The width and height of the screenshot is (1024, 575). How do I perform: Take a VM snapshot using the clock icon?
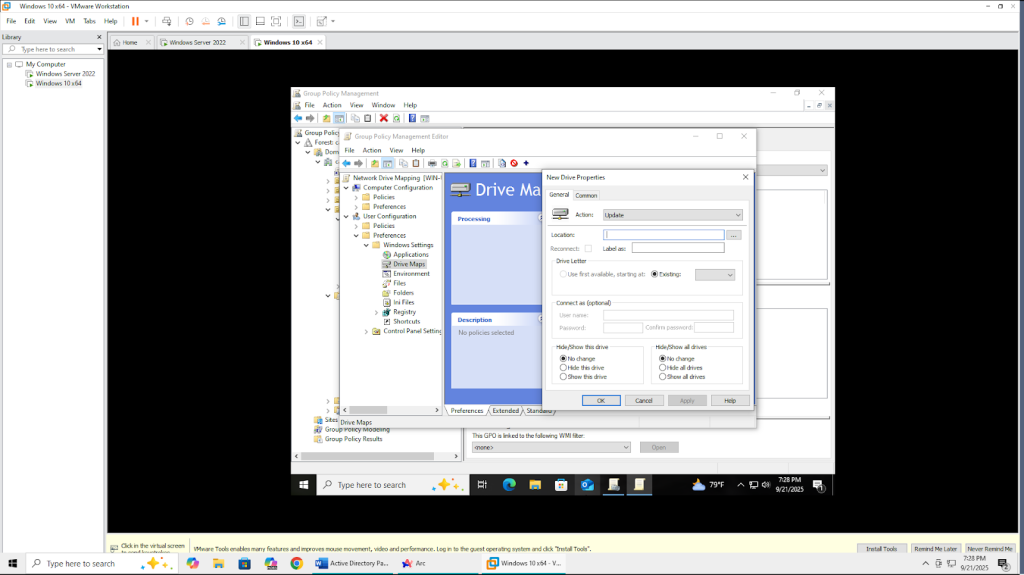pyautogui.click(x=189, y=21)
